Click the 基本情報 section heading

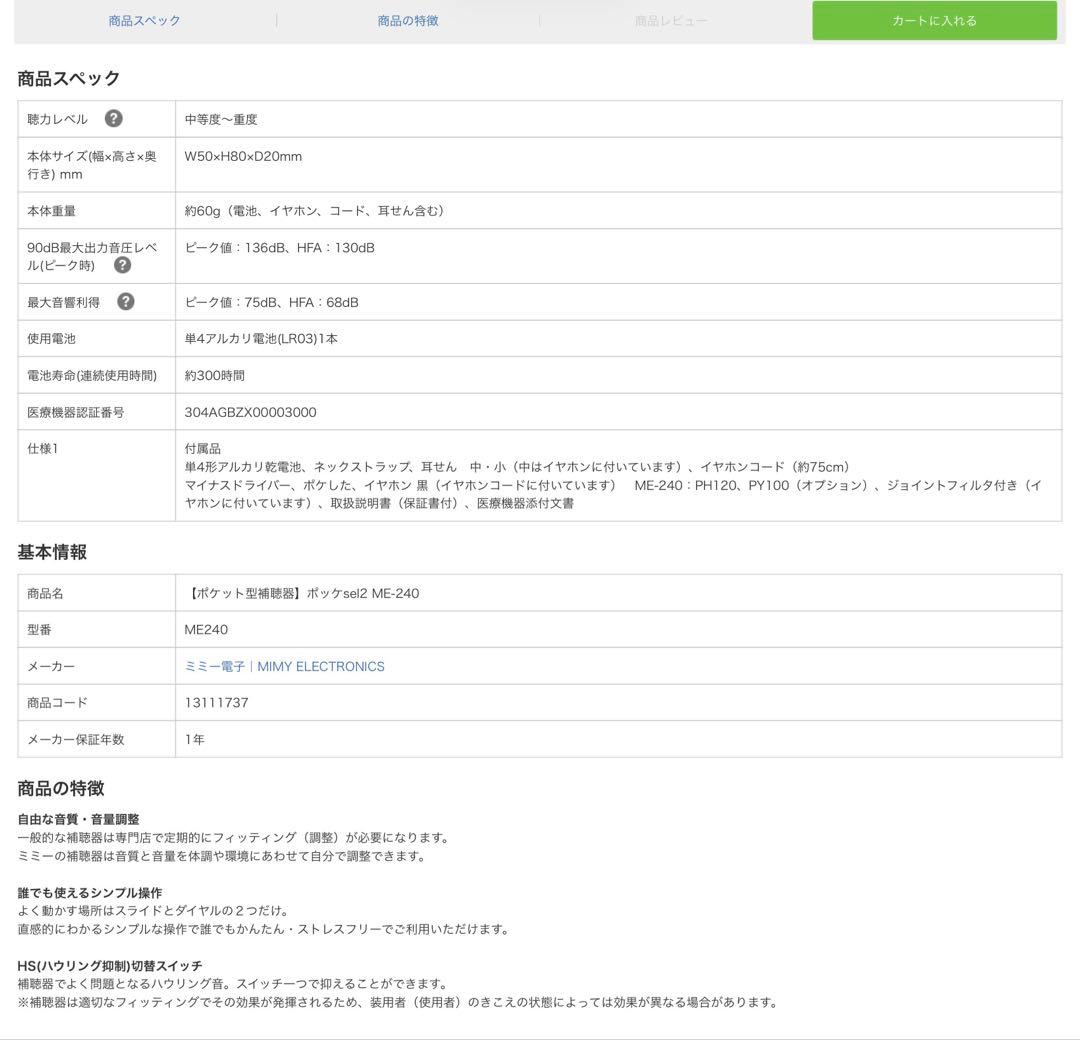[52, 552]
